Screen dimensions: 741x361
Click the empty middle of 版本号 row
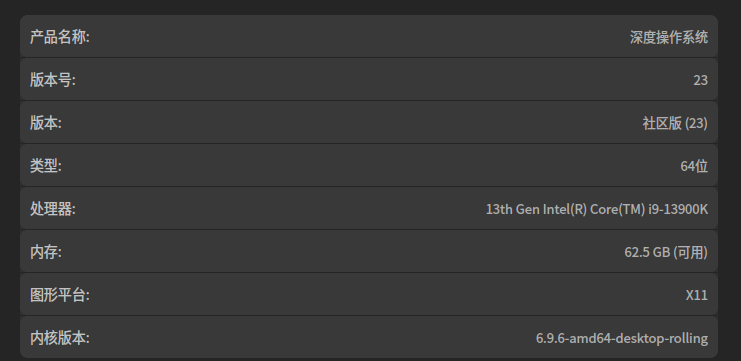coord(369,80)
